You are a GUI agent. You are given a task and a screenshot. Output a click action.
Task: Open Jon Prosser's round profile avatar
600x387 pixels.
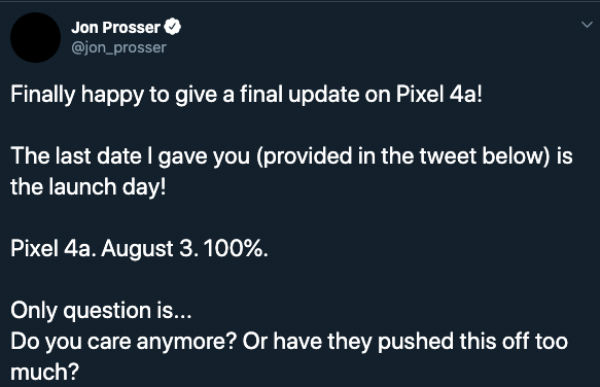tap(35, 38)
